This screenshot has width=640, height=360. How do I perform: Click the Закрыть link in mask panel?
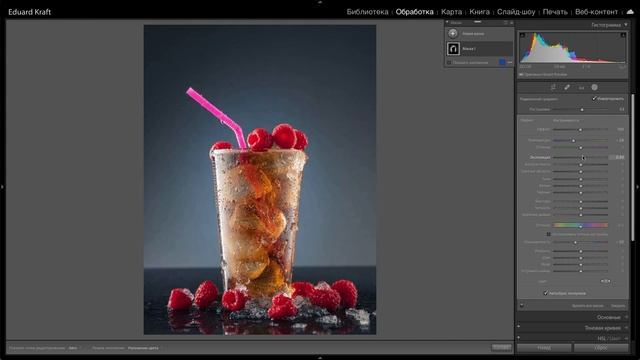click(618, 306)
